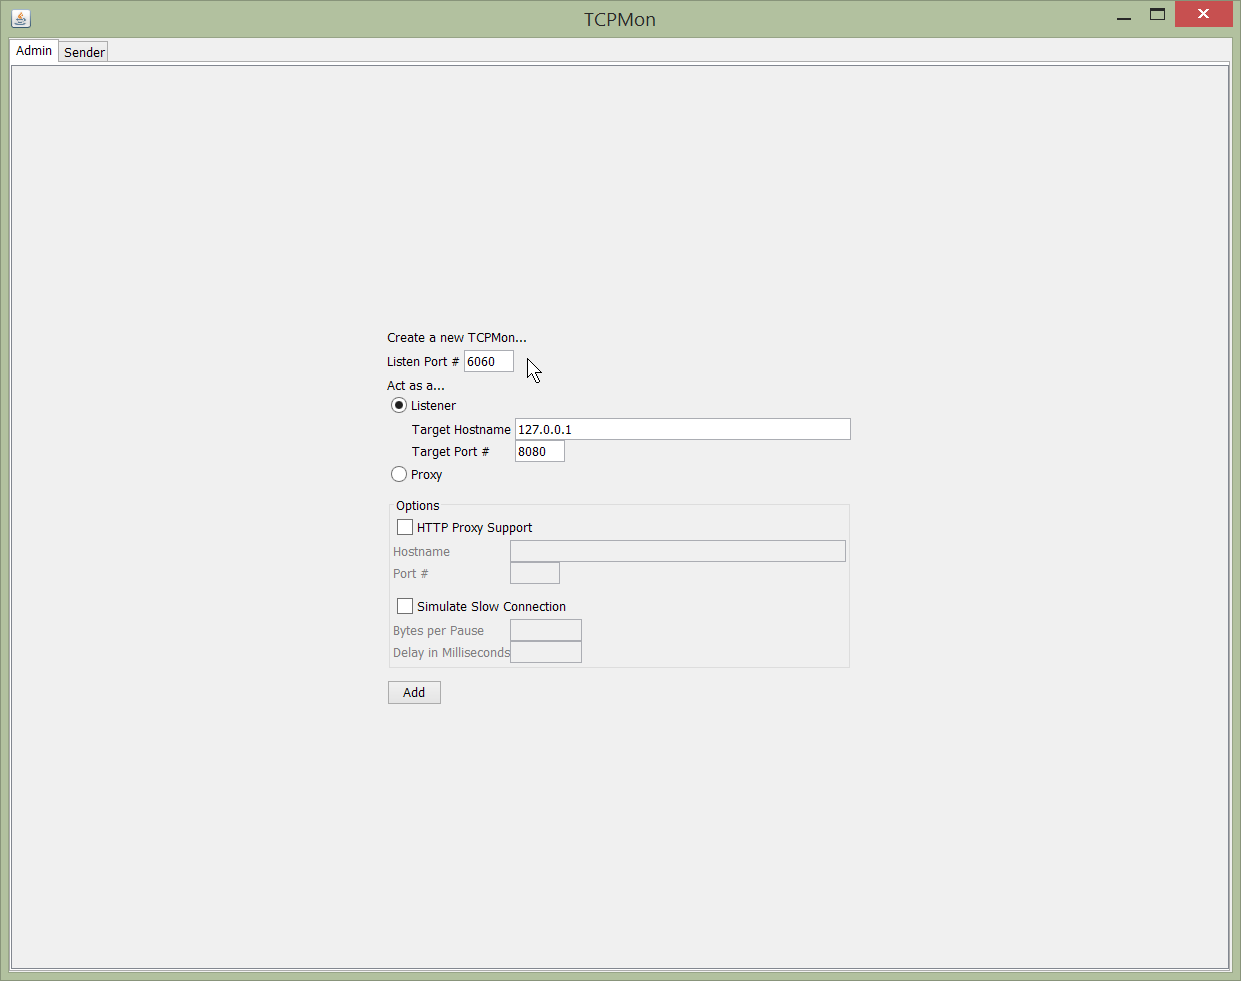The height and width of the screenshot is (981, 1241).
Task: Click the Bytes per Pause field
Action: tap(546, 630)
